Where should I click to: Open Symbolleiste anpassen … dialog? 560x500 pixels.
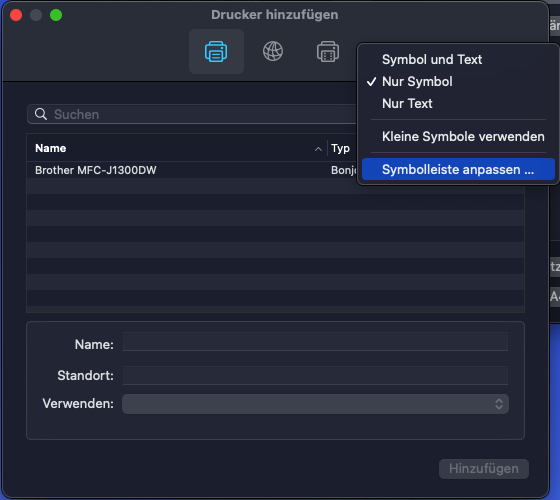(x=458, y=169)
